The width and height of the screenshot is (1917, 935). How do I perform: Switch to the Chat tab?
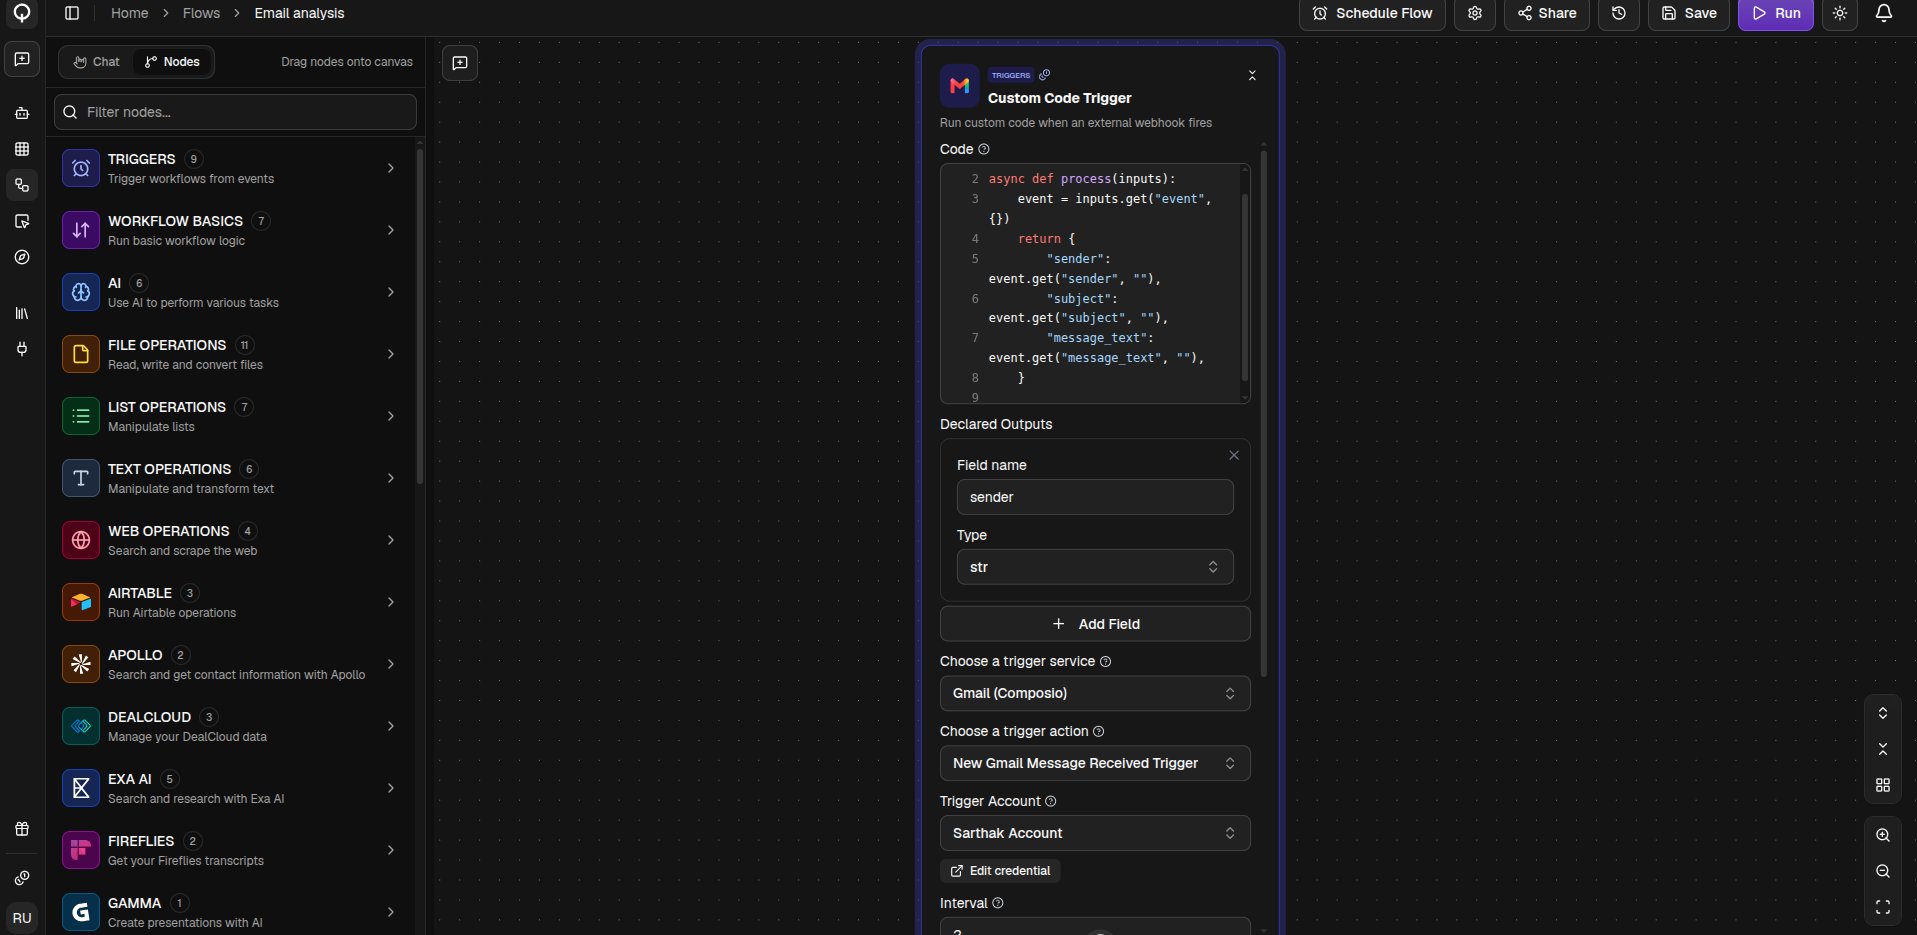96,62
